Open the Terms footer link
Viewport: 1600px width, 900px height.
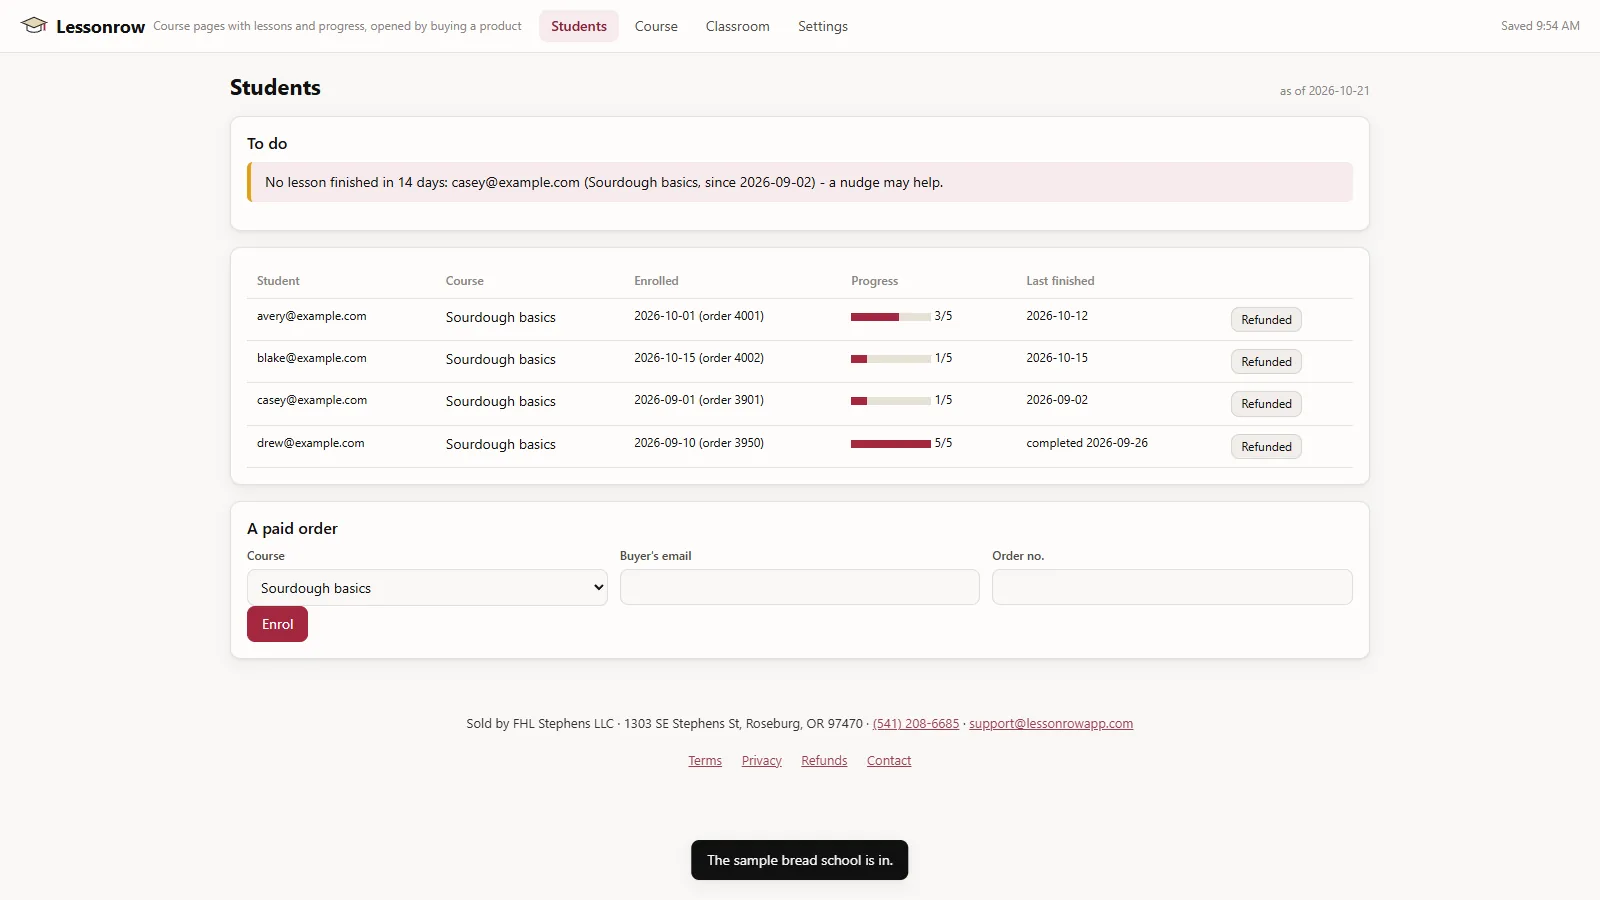(705, 761)
